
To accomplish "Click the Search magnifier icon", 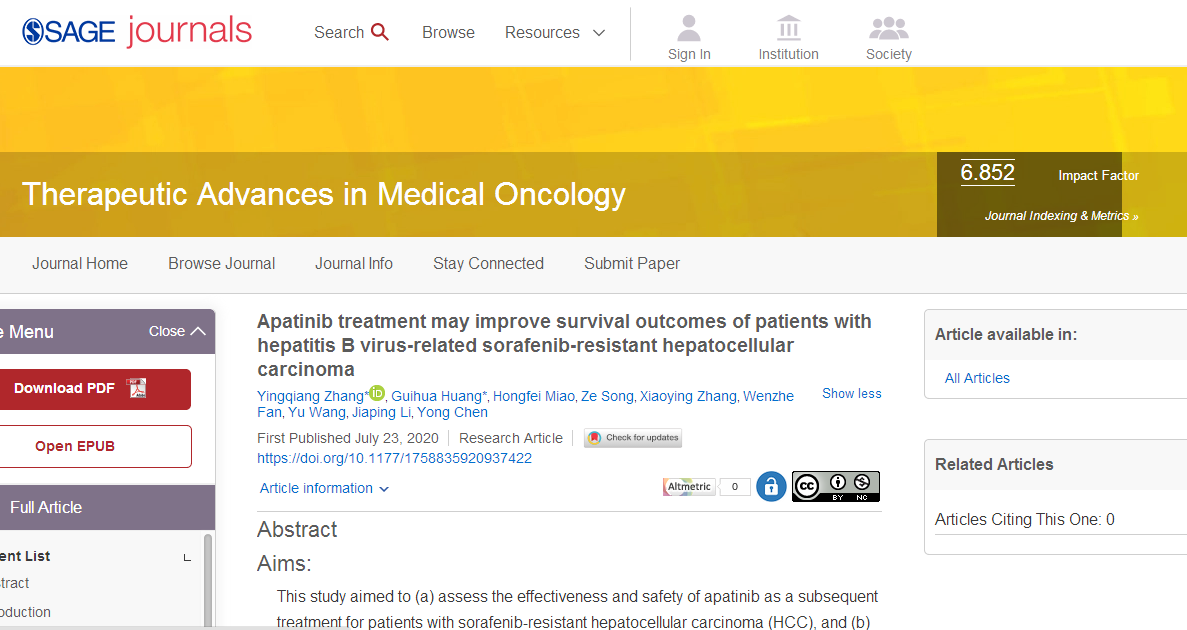I will tap(380, 32).
